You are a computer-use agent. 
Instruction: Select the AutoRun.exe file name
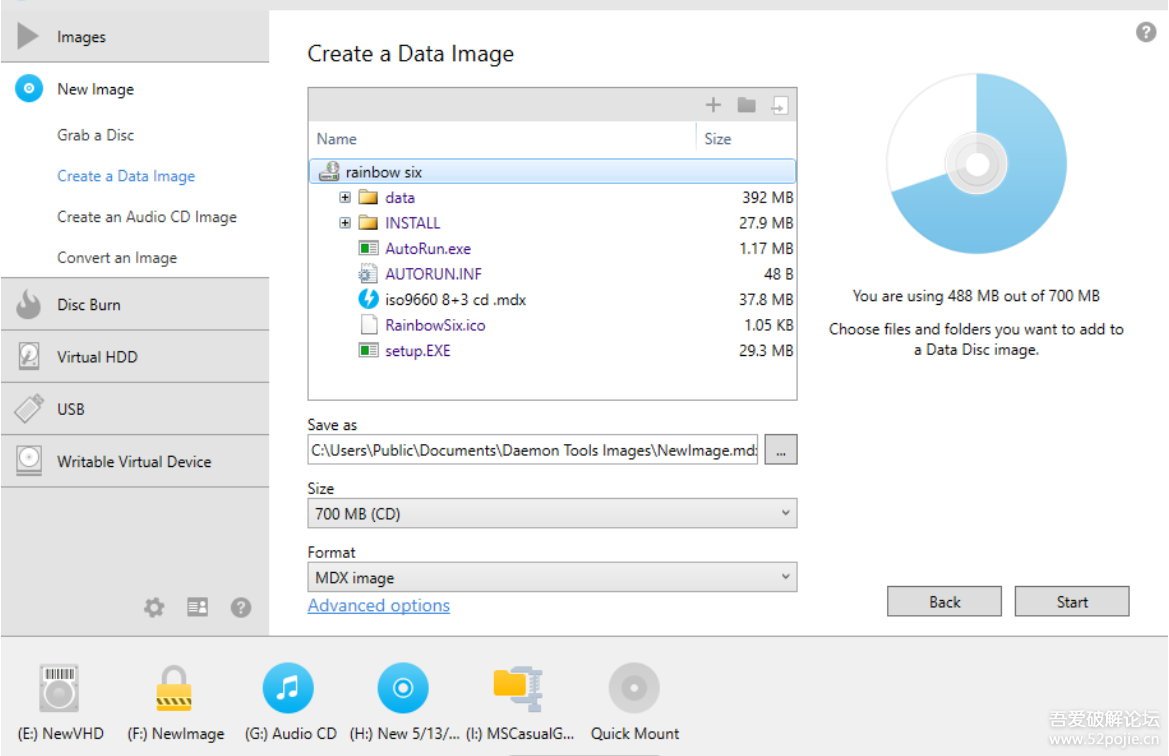tap(428, 248)
